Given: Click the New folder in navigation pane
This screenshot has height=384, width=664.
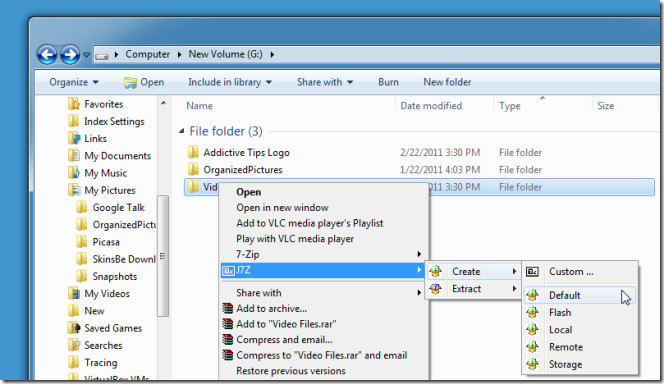Looking at the screenshot, I should pyautogui.click(x=86, y=311).
